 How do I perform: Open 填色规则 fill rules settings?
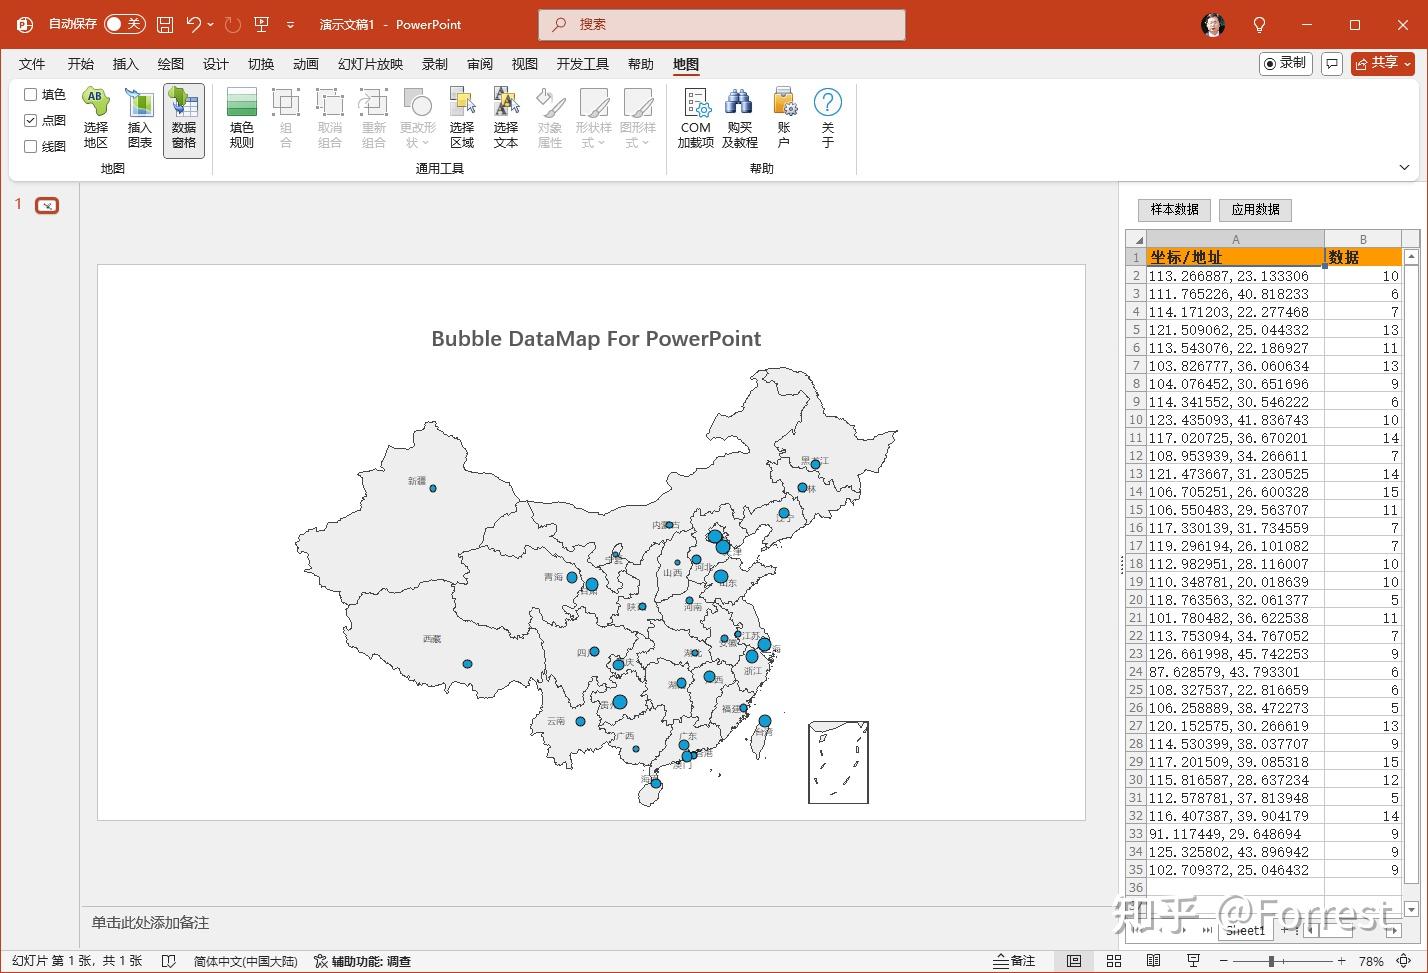(240, 118)
